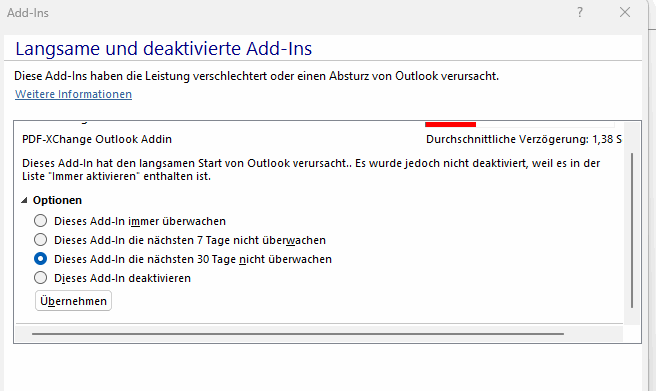The height and width of the screenshot is (391, 656).
Task: Click the Langsame und deaktivierte Add-Ins heading
Action: [x=164, y=49]
